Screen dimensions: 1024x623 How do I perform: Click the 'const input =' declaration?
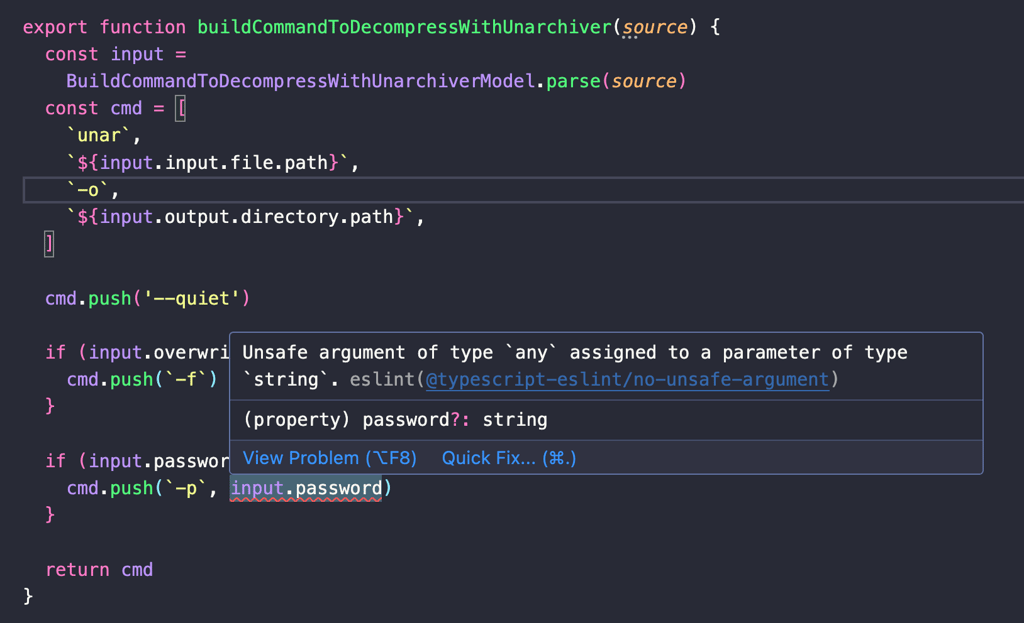pyautogui.click(x=116, y=54)
